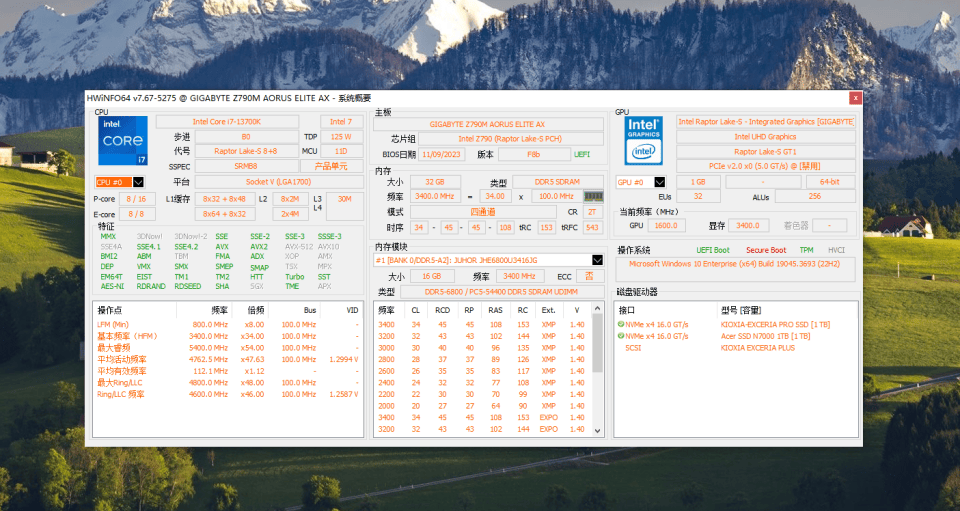Click the Intel 7 process field
The height and width of the screenshot is (511, 960).
click(342, 122)
